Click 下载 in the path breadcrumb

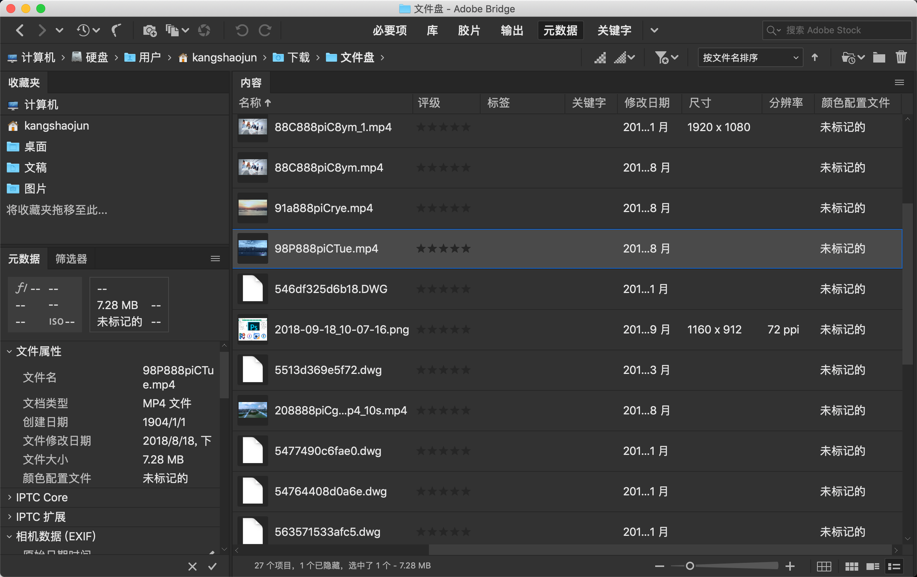coord(298,58)
